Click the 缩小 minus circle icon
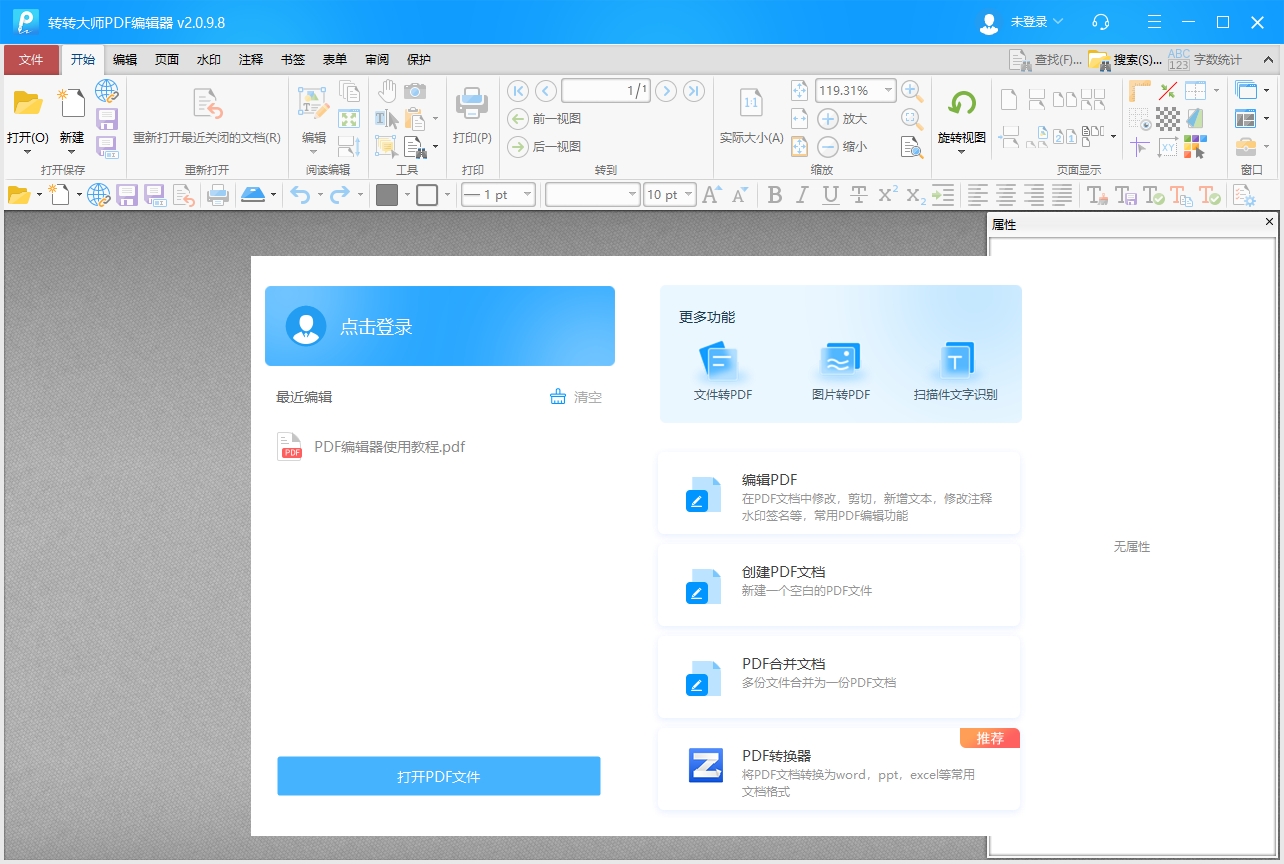This screenshot has height=864, width=1284. click(x=828, y=147)
